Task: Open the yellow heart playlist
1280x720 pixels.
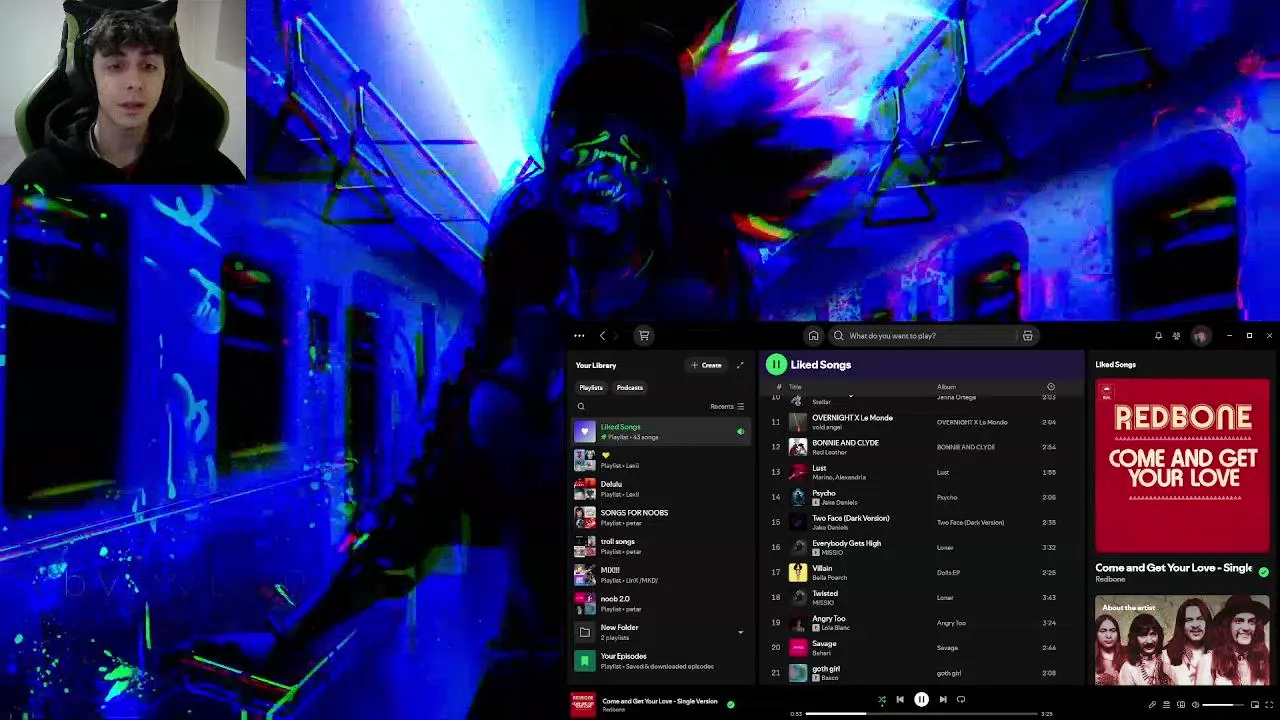Action: click(x=661, y=460)
